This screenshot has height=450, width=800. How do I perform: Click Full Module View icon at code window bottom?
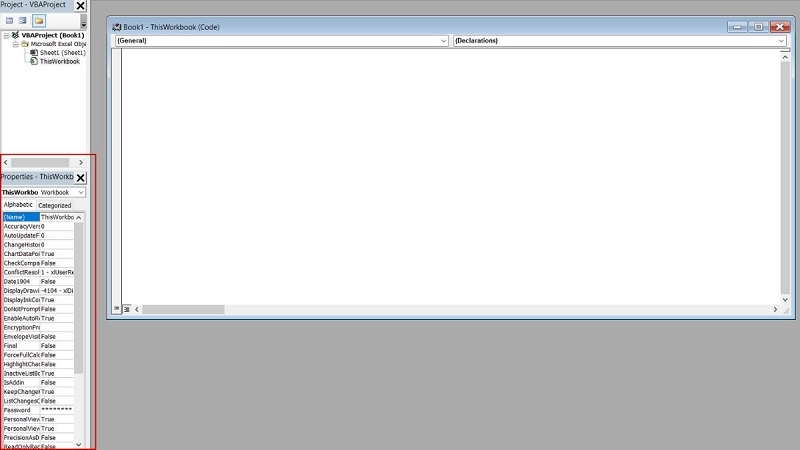pyautogui.click(x=127, y=309)
